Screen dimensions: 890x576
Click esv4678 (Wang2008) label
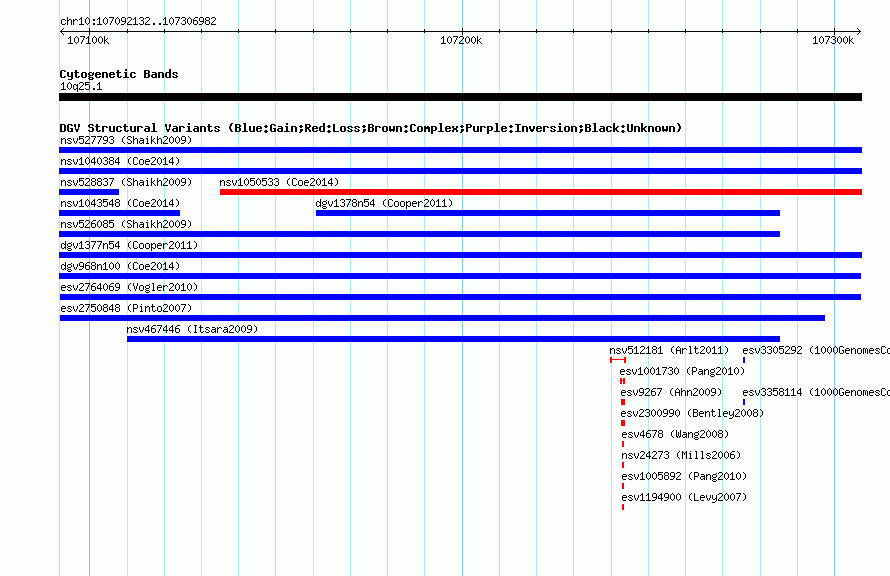pyautogui.click(x=675, y=434)
